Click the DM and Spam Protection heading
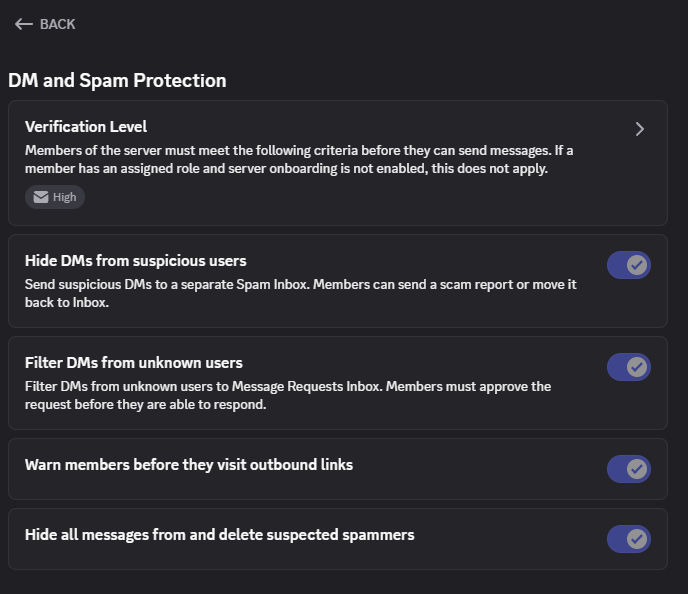Image resolution: width=688 pixels, height=594 pixels. click(x=117, y=81)
